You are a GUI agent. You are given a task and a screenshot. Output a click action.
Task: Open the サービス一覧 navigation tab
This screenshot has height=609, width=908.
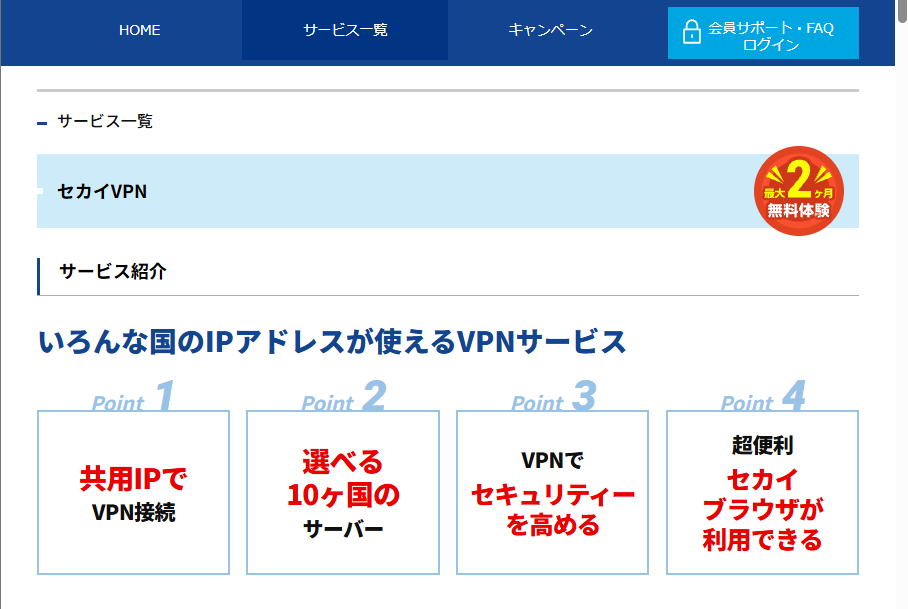click(x=345, y=30)
